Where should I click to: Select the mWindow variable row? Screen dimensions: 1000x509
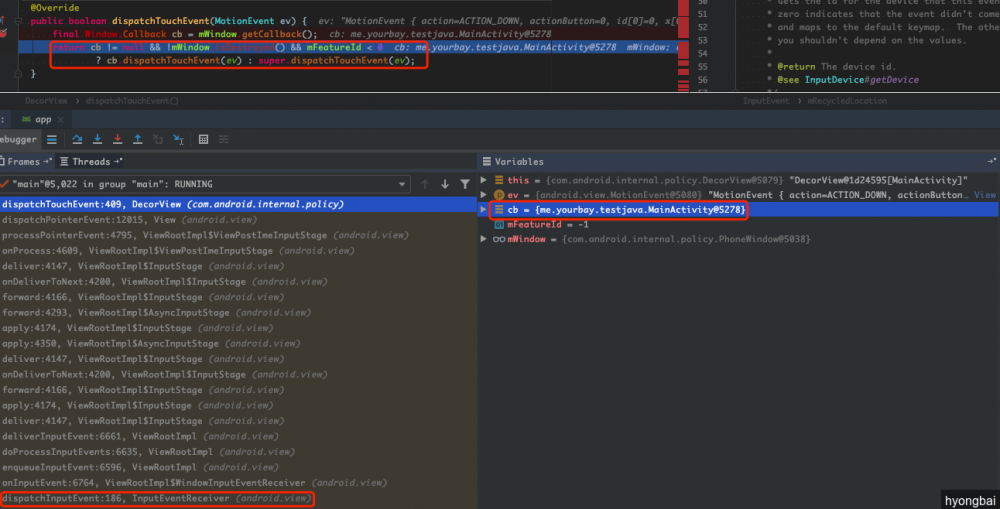coord(739,239)
